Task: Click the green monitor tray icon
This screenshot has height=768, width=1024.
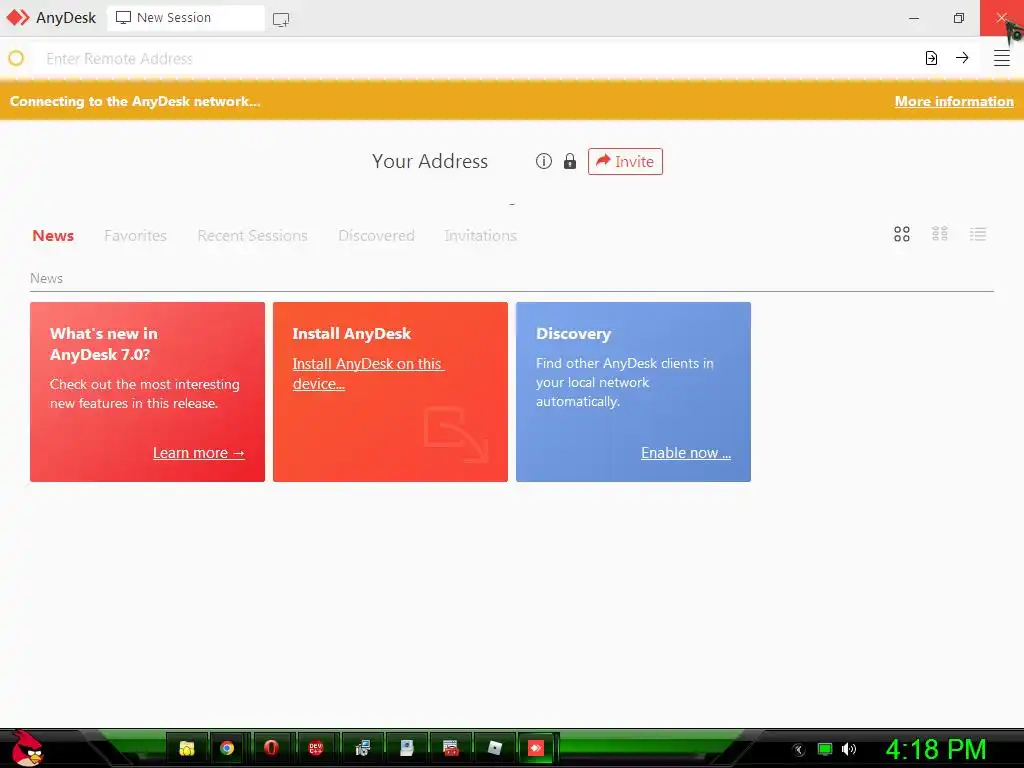Action: tap(825, 749)
